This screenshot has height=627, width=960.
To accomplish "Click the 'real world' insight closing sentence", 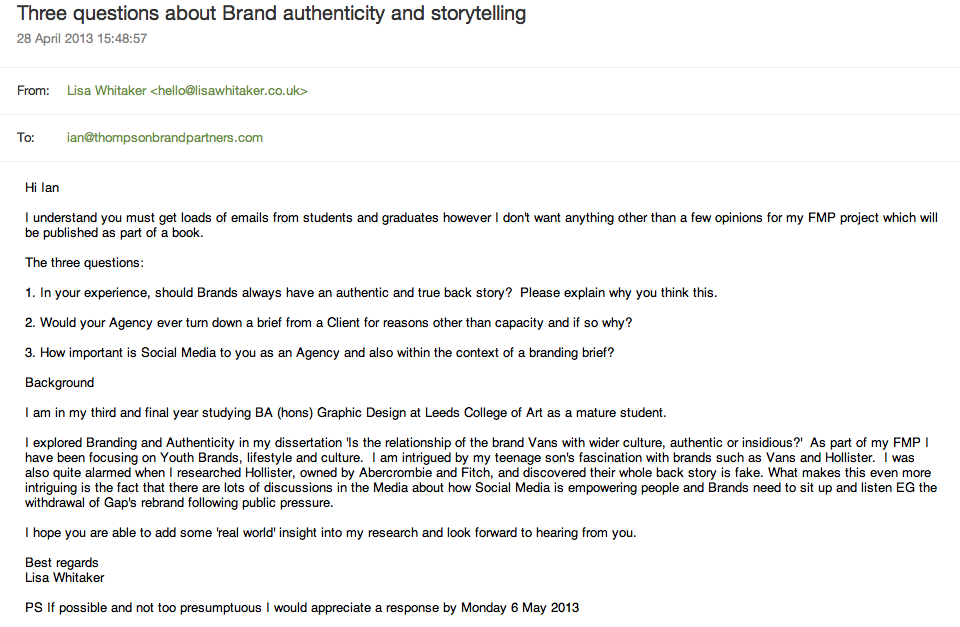I will point(331,532).
